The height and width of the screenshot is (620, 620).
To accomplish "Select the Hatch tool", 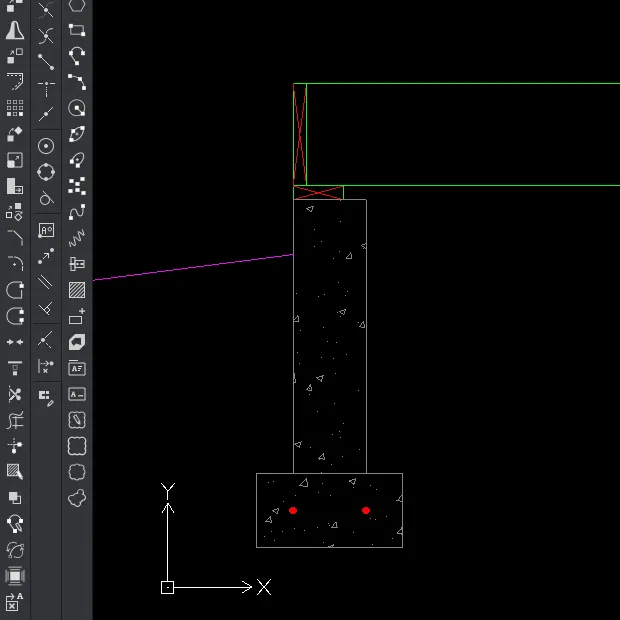I will [77, 290].
